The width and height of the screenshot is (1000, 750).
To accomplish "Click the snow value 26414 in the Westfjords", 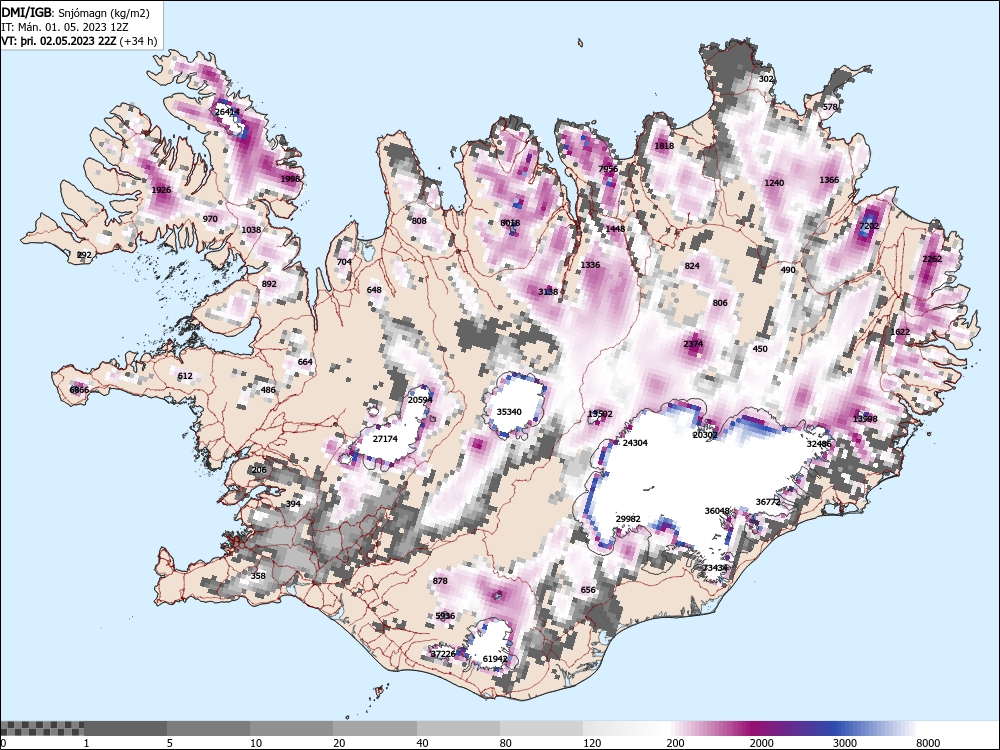I will click(227, 112).
